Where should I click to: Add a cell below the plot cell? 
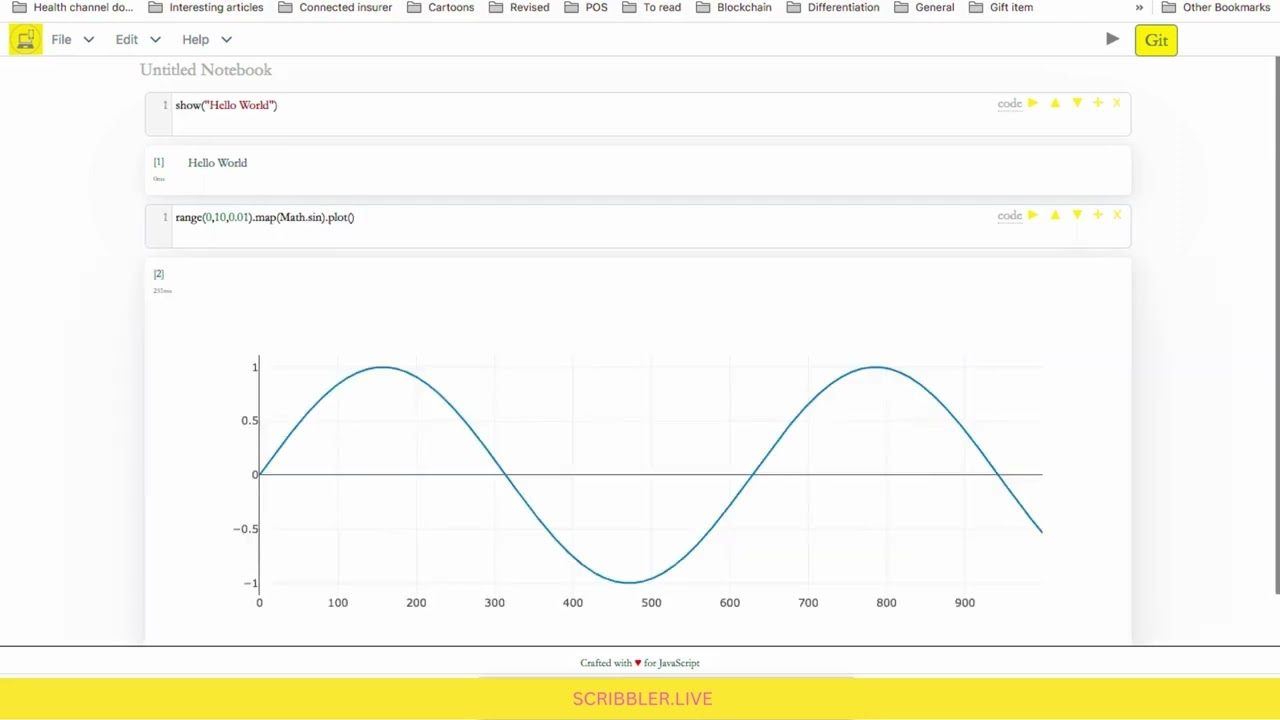tap(1098, 215)
